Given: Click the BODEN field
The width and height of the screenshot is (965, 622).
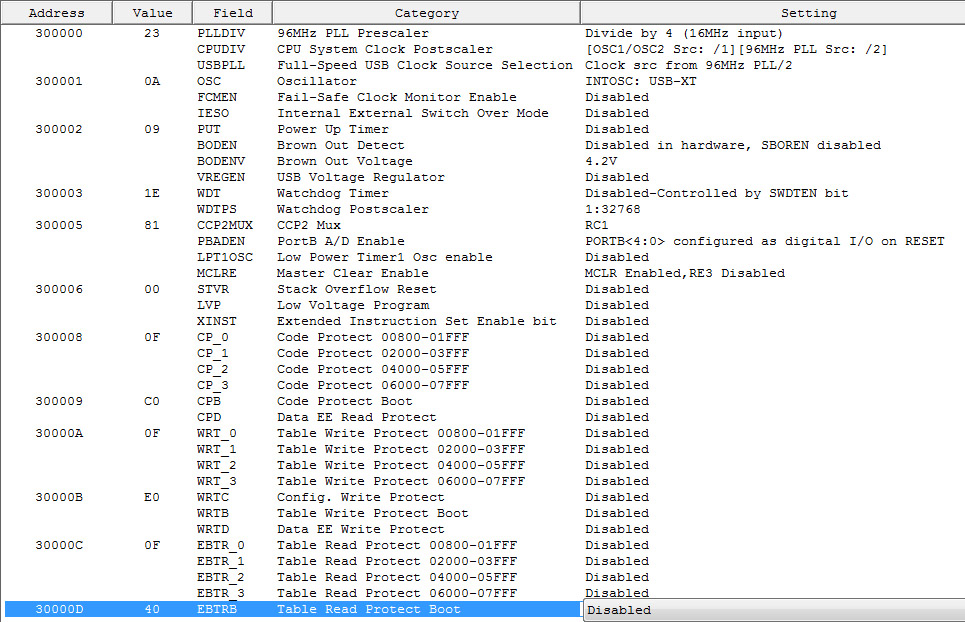Looking at the screenshot, I should [217, 145].
